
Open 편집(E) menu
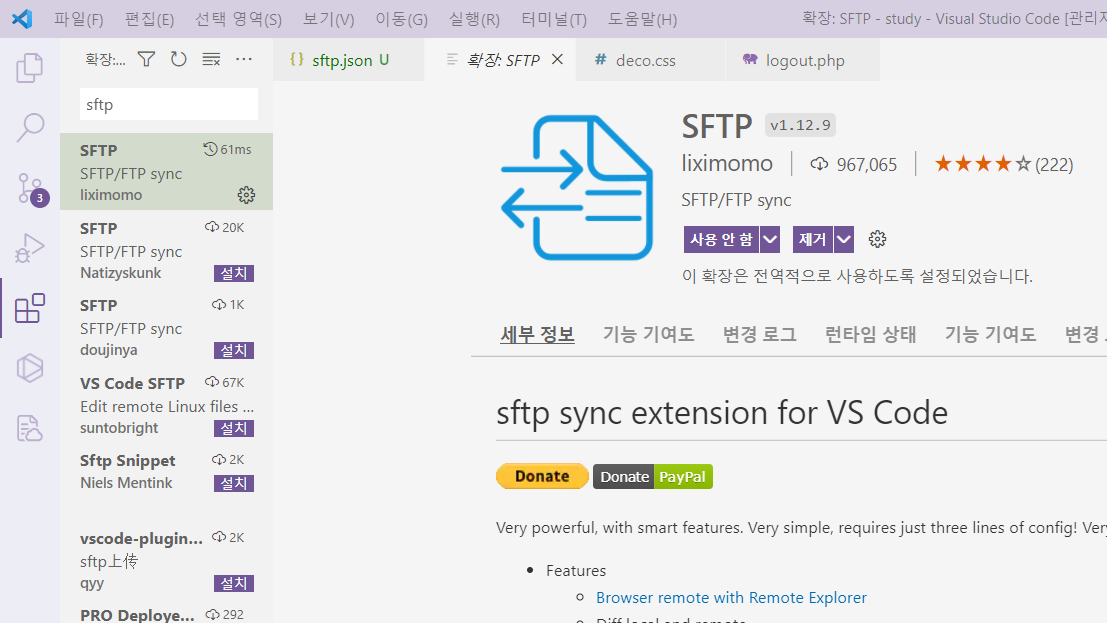[x=149, y=19]
